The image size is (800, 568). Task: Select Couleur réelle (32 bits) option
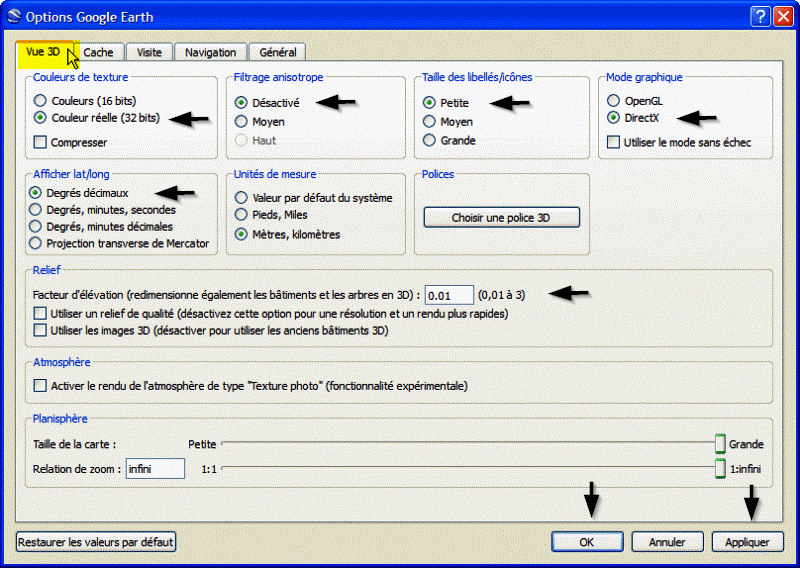click(x=40, y=118)
